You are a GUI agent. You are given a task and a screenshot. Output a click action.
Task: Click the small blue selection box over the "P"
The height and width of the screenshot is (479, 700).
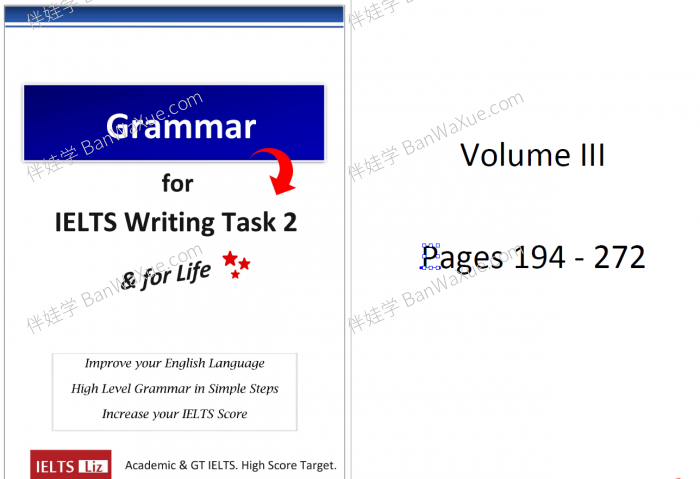431,256
